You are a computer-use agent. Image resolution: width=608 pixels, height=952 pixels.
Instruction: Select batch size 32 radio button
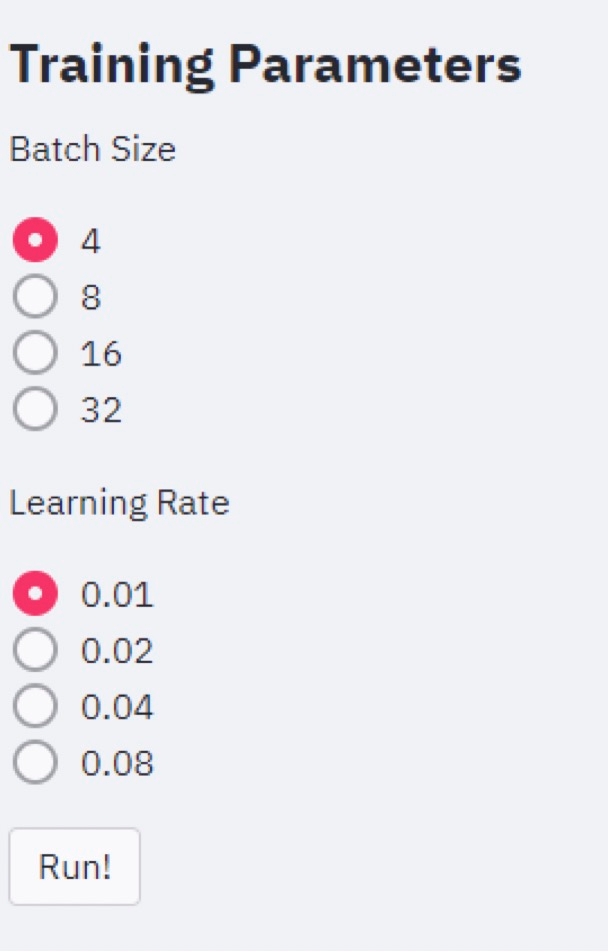[x=36, y=409]
